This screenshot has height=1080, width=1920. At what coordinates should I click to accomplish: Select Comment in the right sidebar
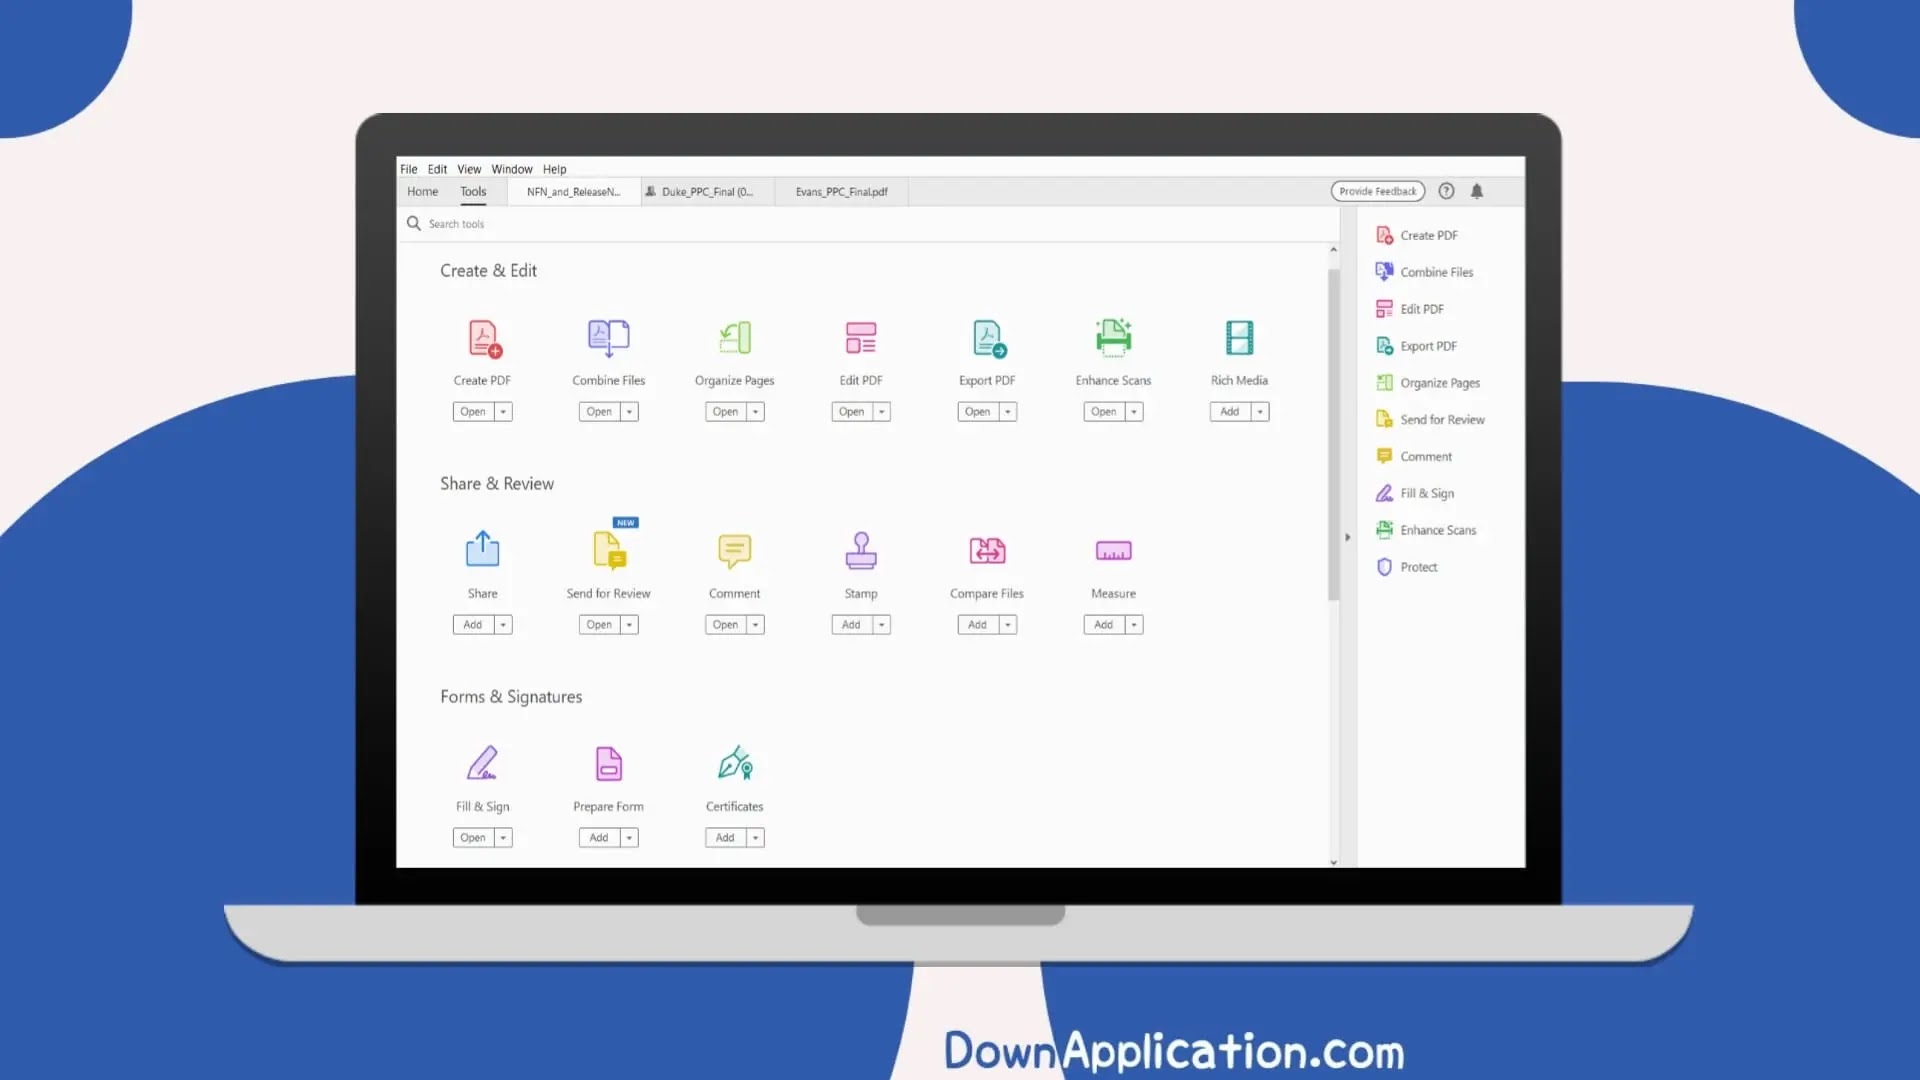[x=1414, y=457]
